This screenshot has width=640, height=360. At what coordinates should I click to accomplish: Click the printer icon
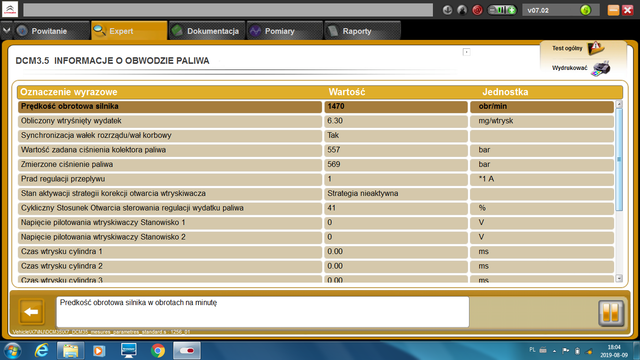tap(601, 69)
